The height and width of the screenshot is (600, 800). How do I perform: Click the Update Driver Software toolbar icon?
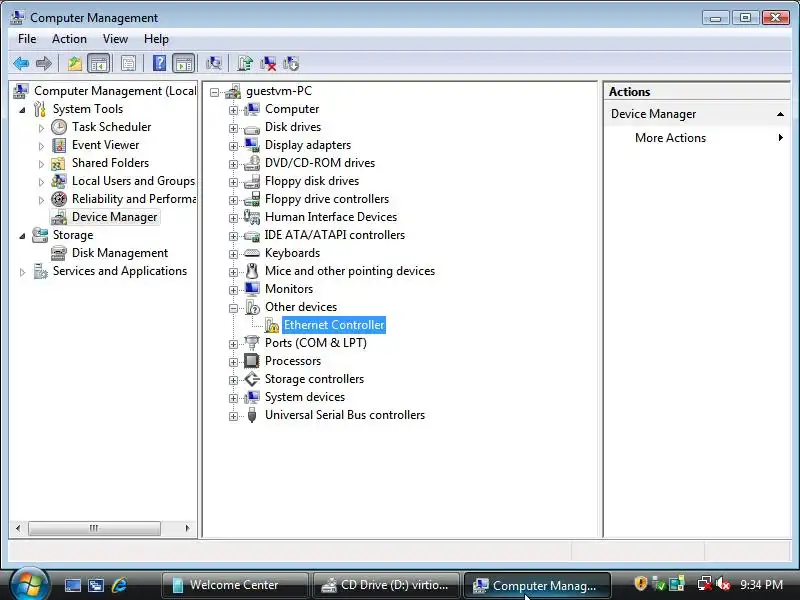[x=244, y=63]
